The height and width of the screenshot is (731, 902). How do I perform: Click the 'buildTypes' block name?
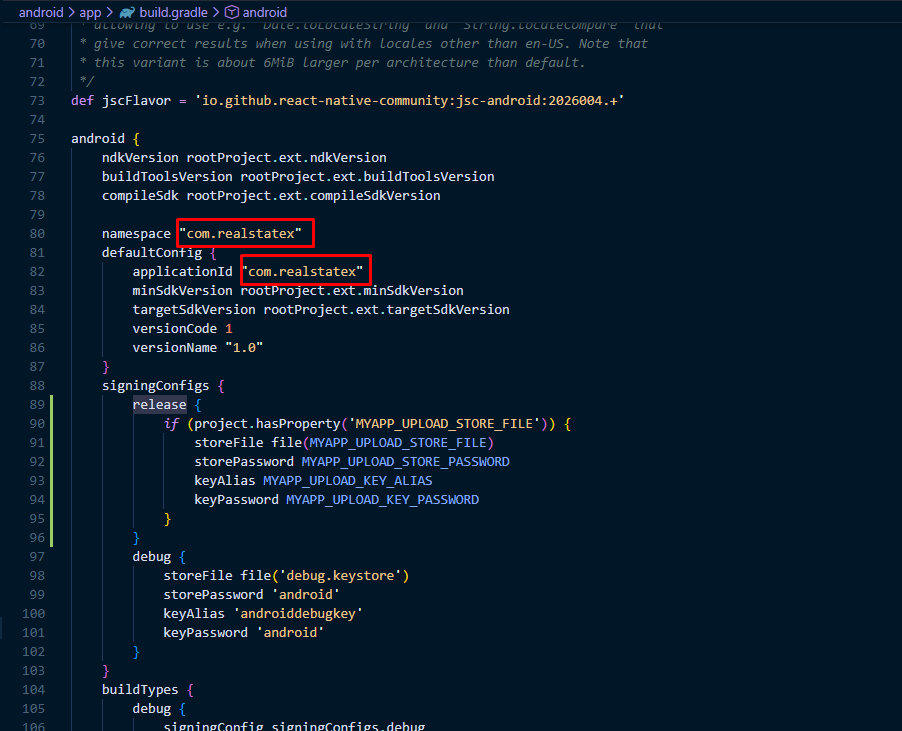[140, 690]
